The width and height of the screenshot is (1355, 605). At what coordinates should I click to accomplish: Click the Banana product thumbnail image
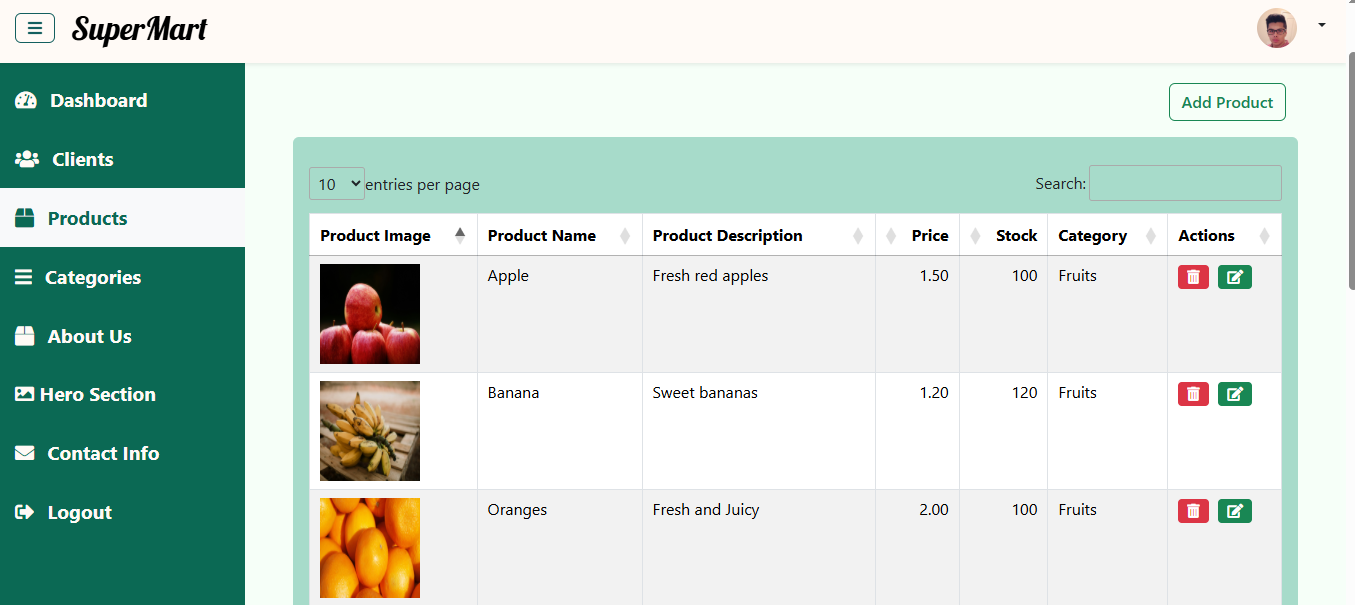click(x=370, y=431)
